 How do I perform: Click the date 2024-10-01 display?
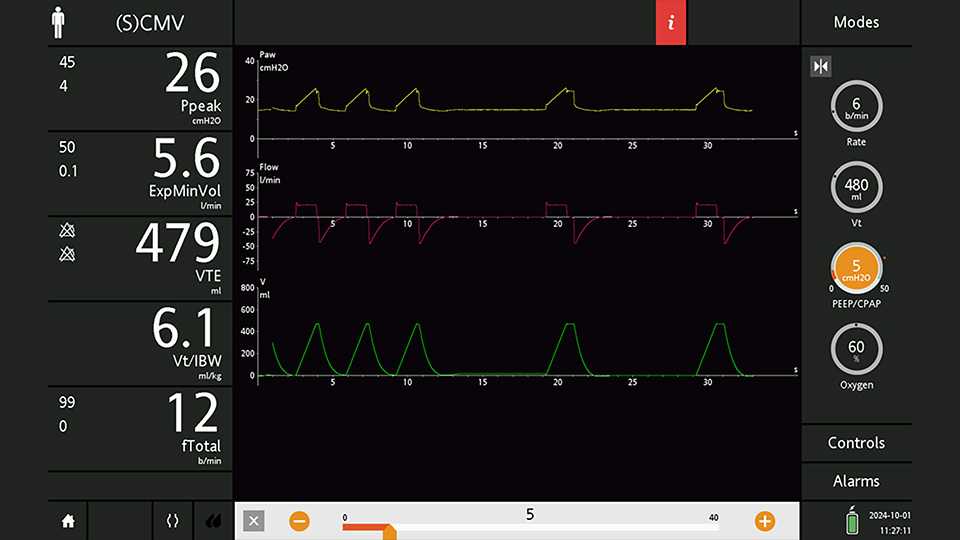pos(890,516)
